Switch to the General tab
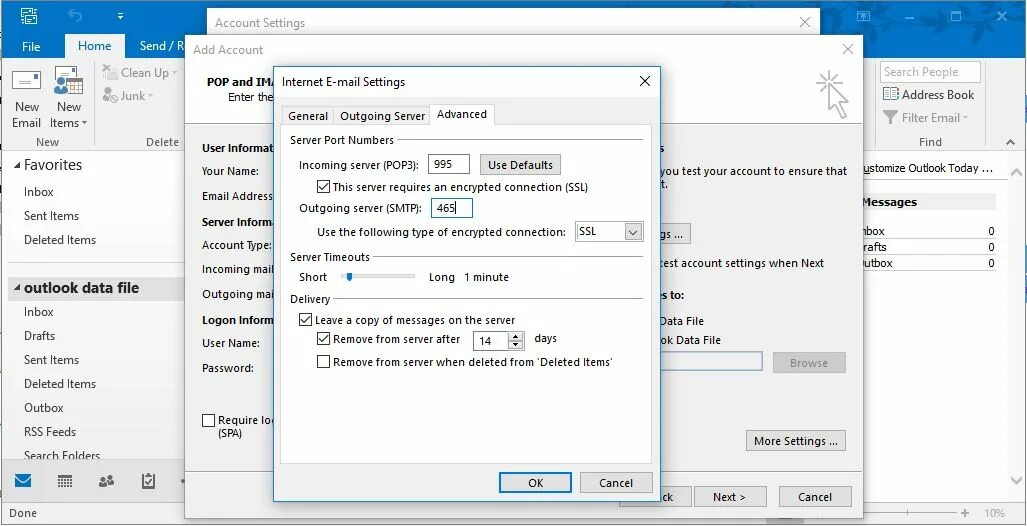The height and width of the screenshot is (526, 1027). 308,116
